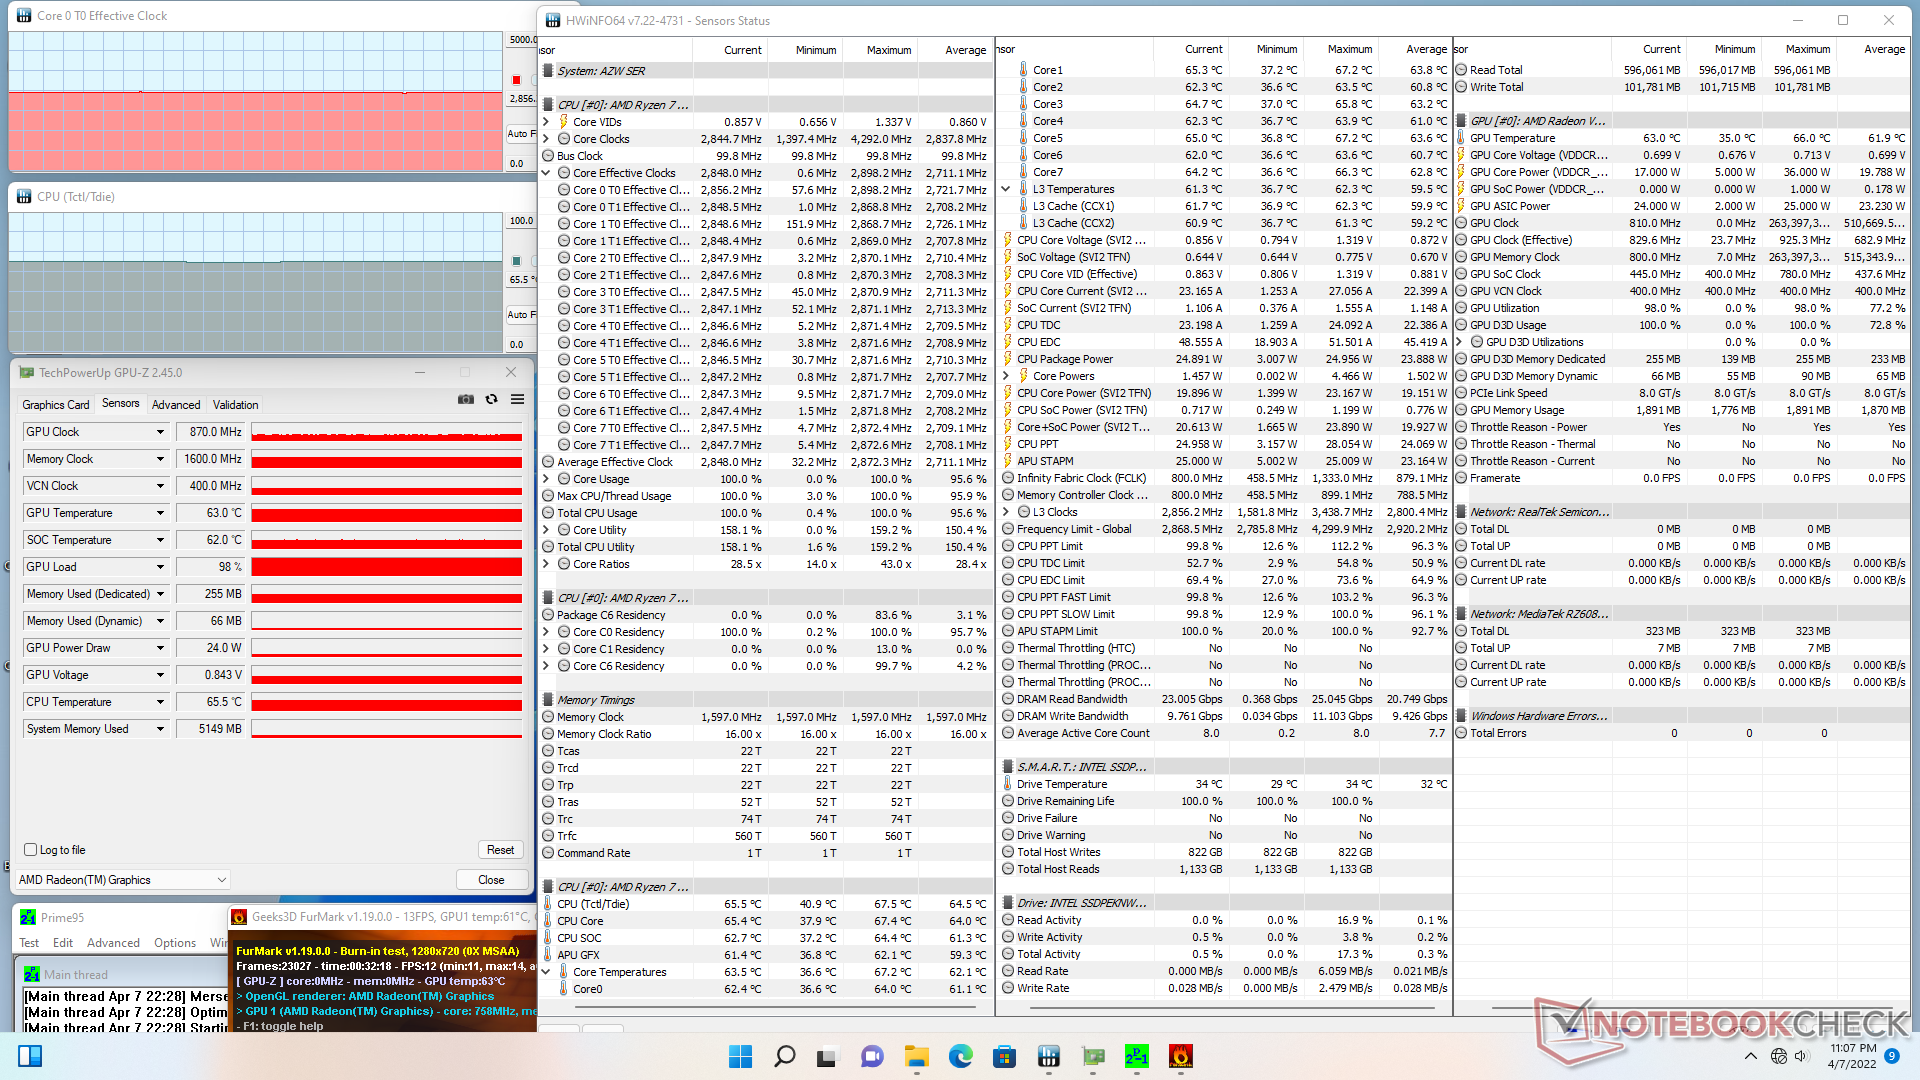Open Prime95 Test menu
Image resolution: width=1920 pixels, height=1080 pixels.
tap(29, 943)
